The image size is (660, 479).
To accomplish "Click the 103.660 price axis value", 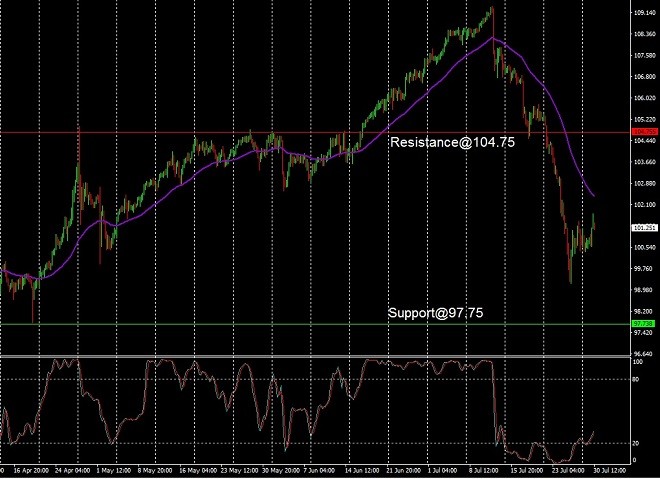I will click(644, 162).
